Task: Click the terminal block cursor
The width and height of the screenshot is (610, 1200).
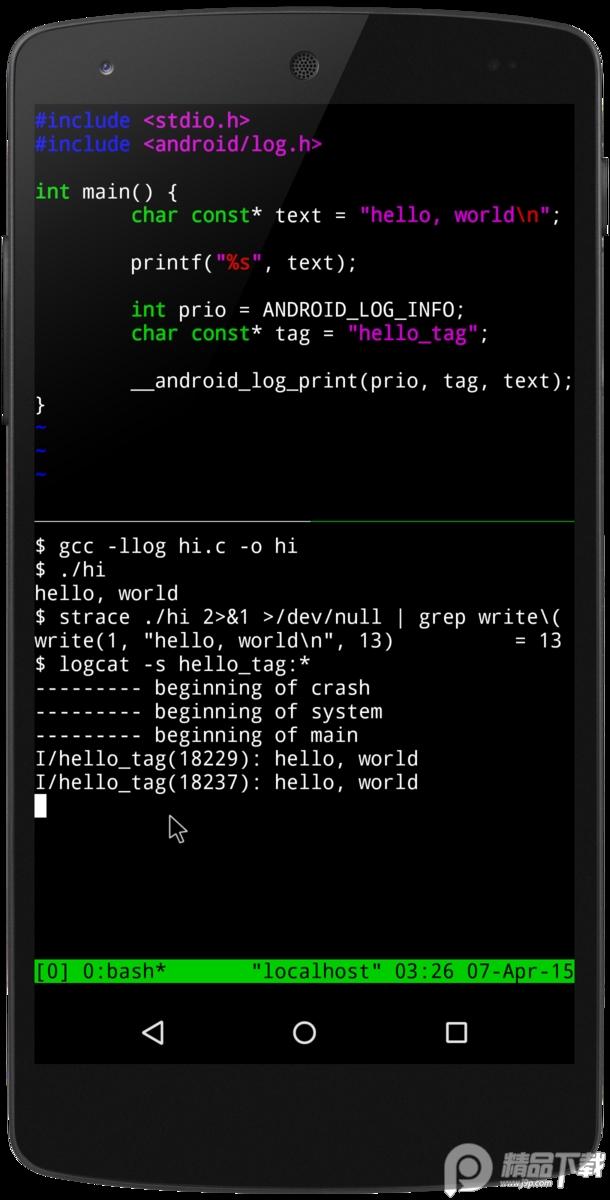Action: pos(40,806)
